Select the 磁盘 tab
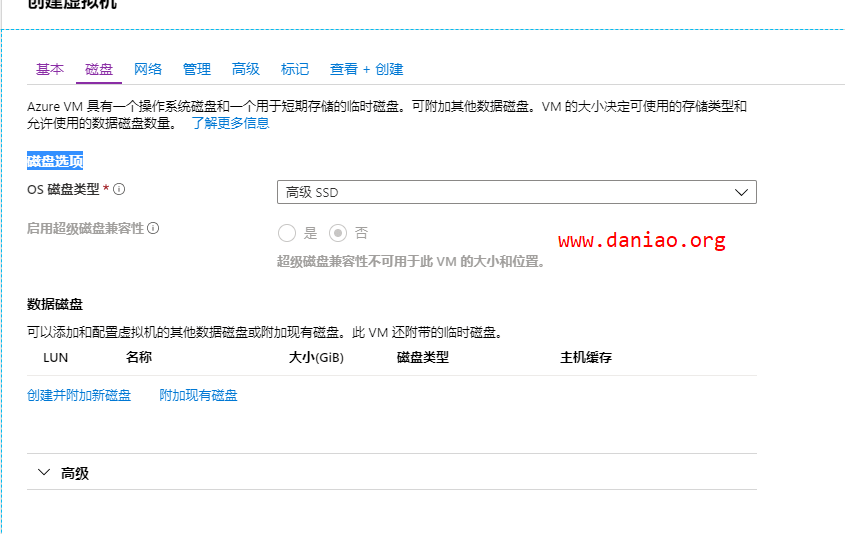 99,69
